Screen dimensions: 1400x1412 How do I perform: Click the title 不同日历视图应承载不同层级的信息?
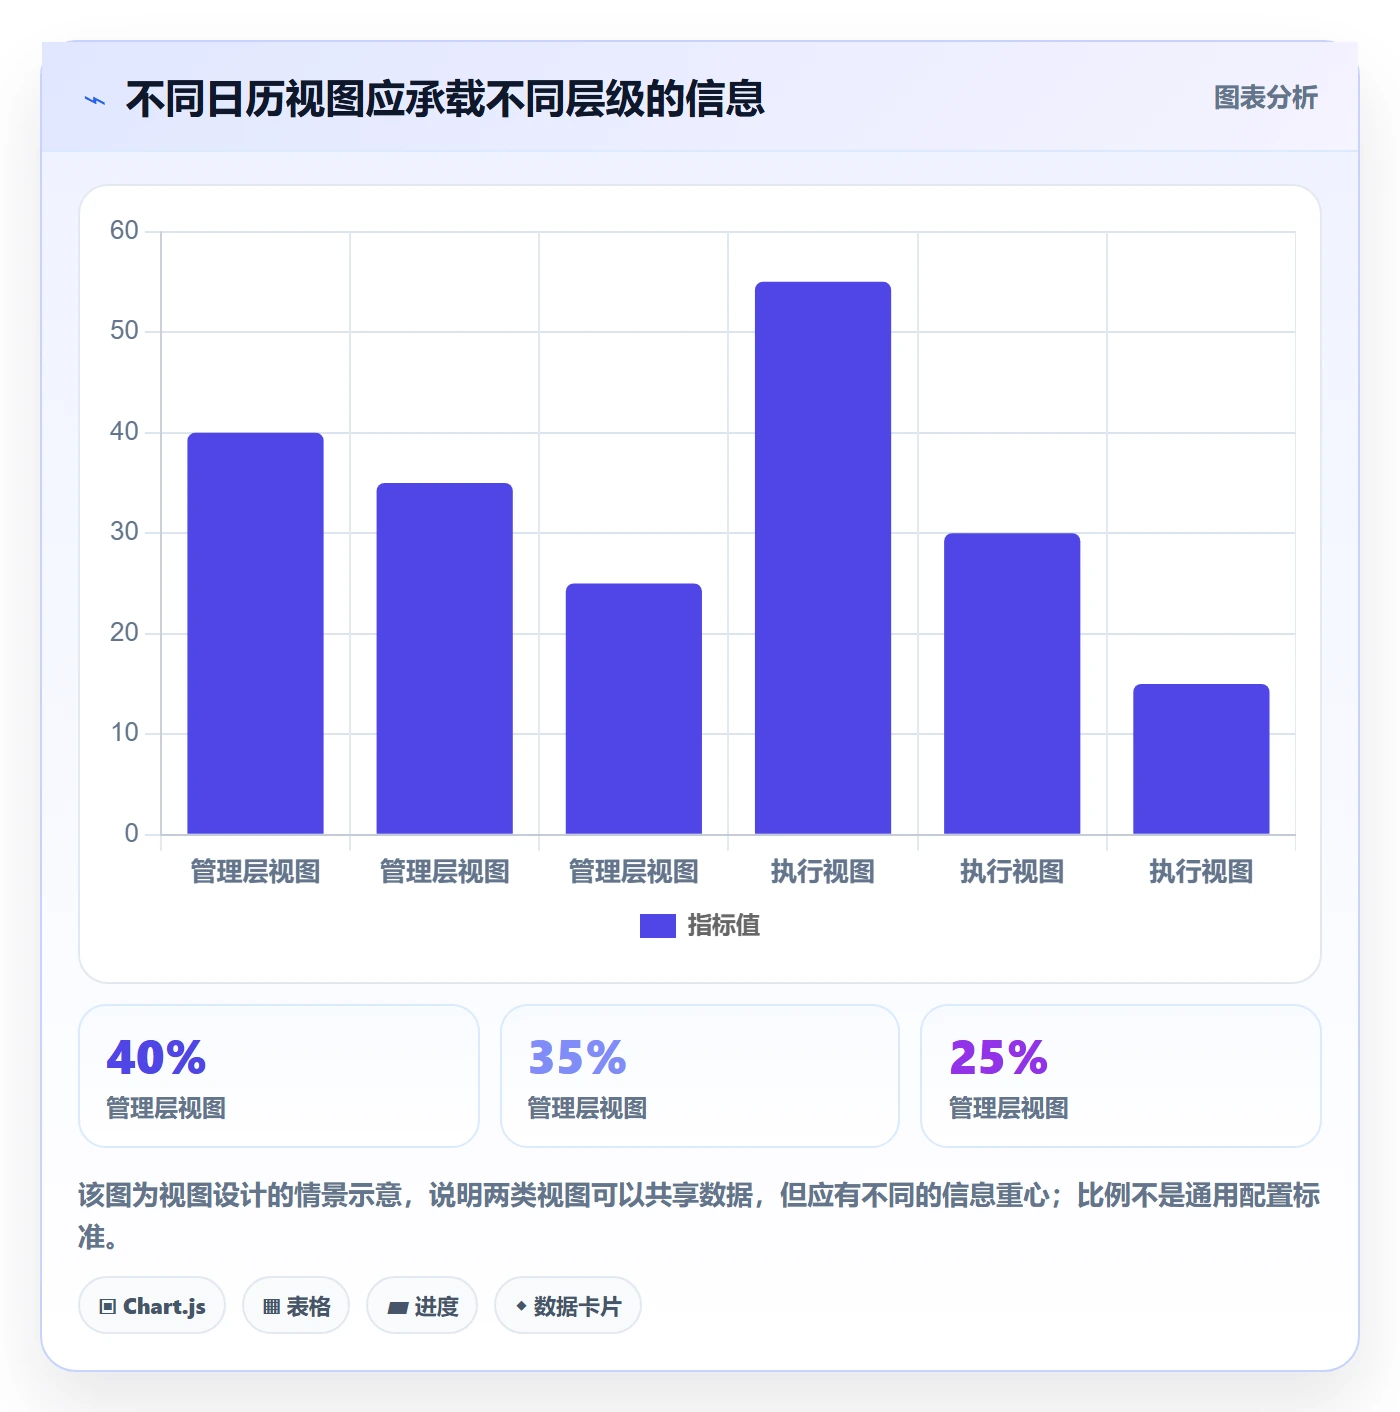click(x=445, y=99)
